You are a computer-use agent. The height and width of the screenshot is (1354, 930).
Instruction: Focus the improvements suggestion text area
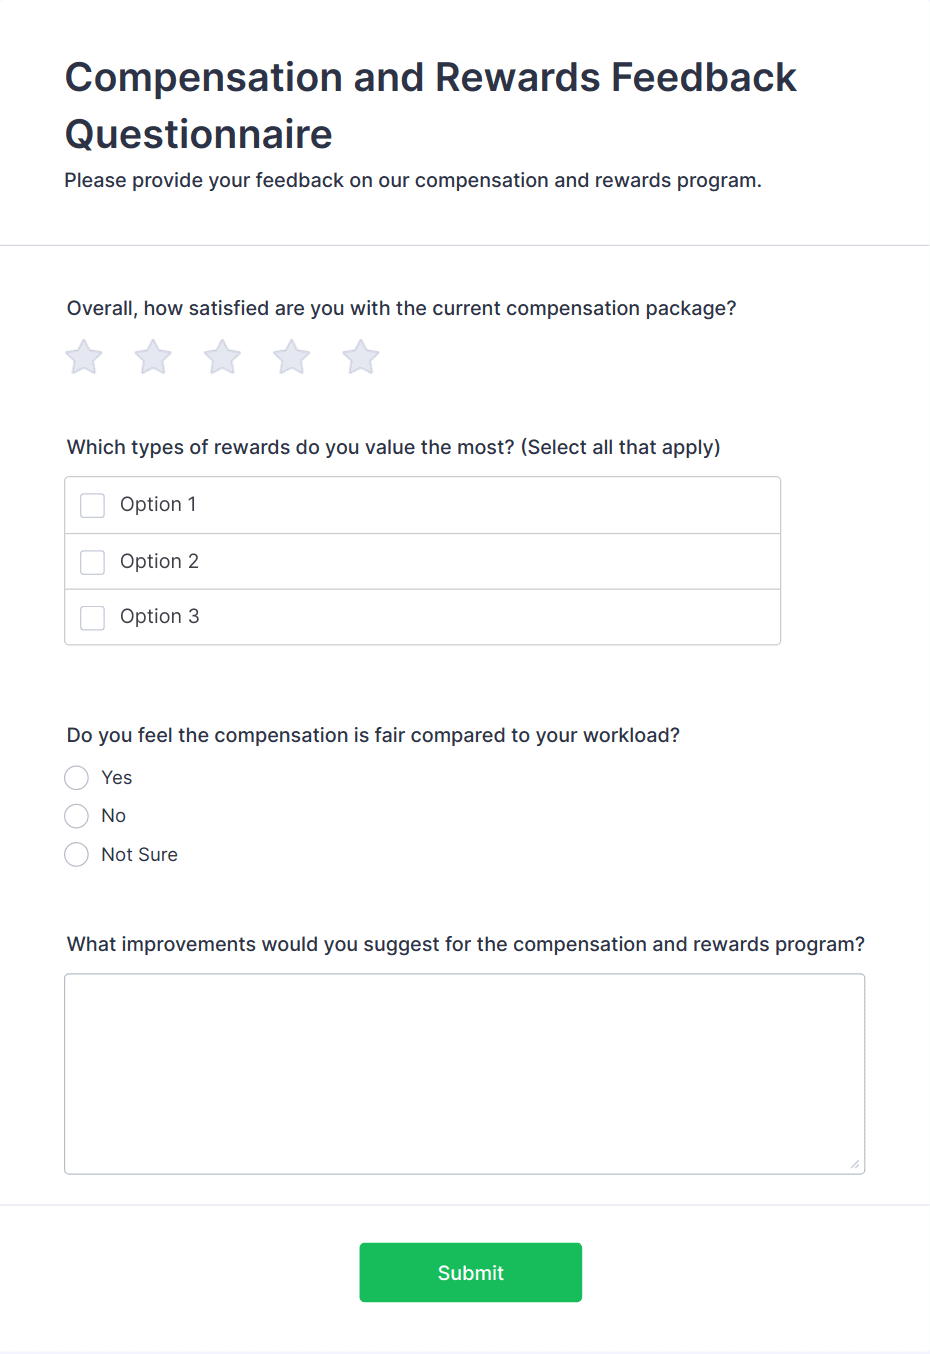tap(465, 1070)
